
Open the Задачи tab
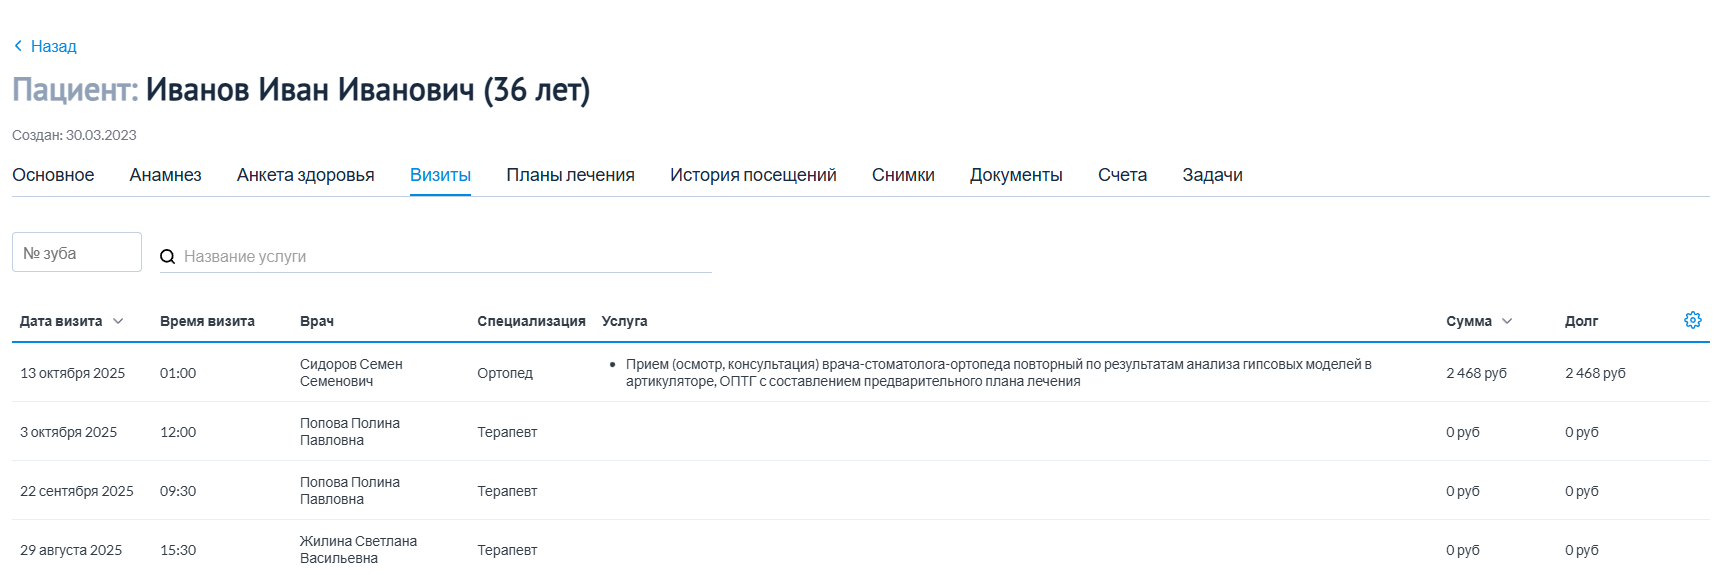pyautogui.click(x=1212, y=175)
